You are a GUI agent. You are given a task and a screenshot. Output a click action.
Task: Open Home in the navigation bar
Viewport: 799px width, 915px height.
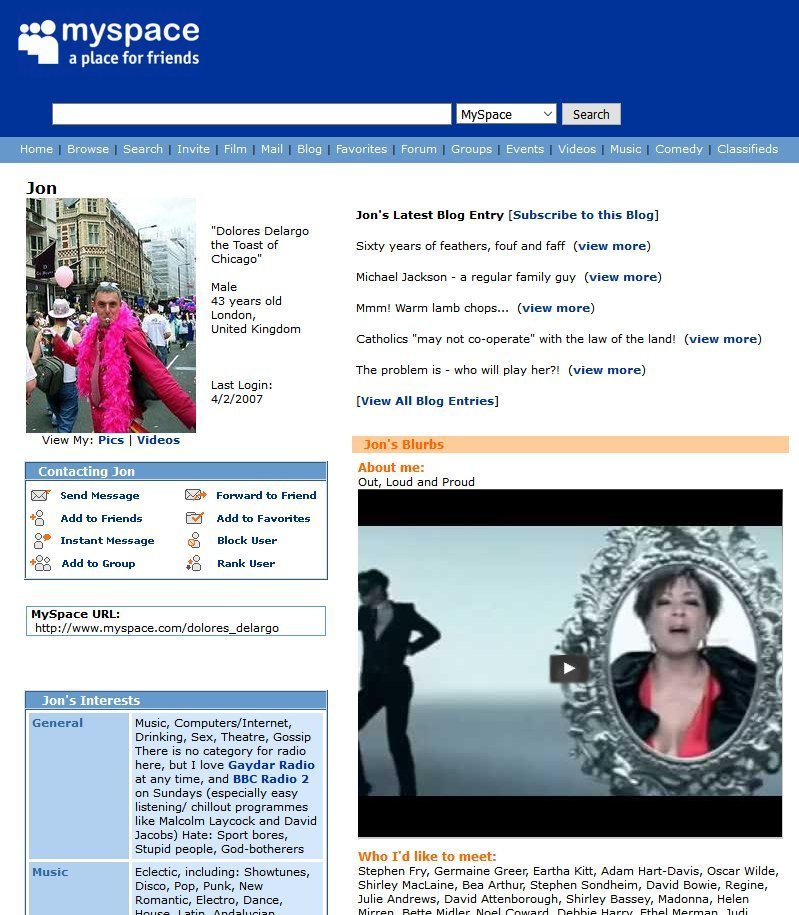[36, 149]
